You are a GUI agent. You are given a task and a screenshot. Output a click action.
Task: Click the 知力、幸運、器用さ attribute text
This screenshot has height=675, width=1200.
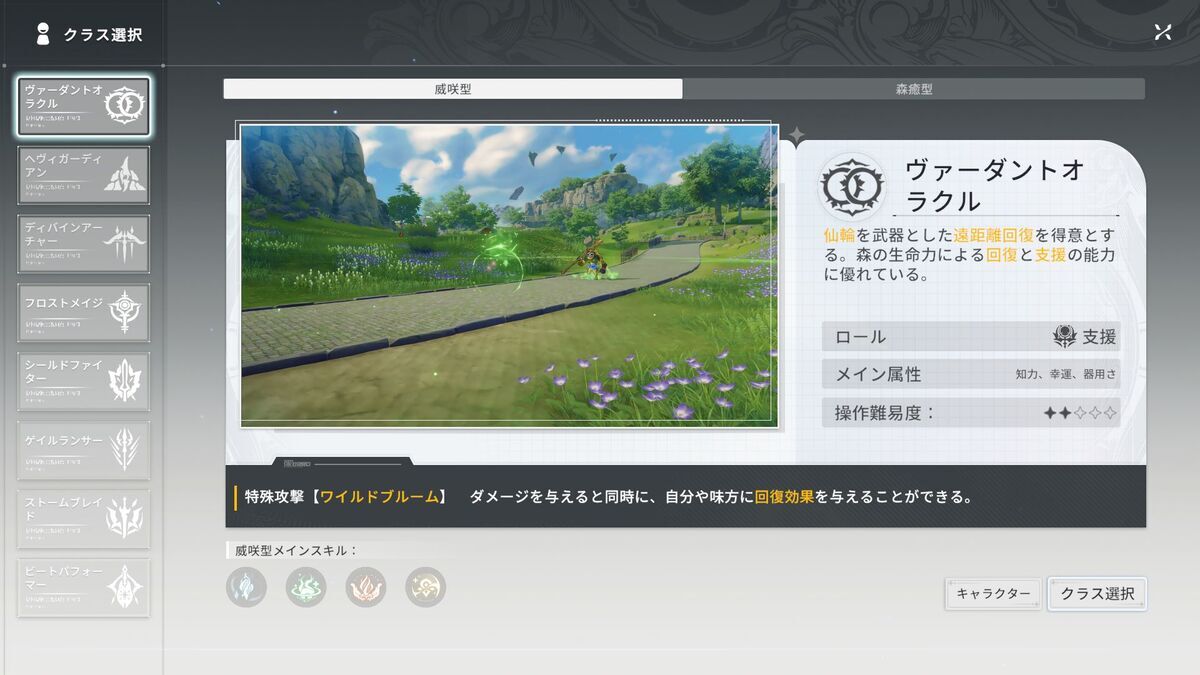pos(1066,375)
